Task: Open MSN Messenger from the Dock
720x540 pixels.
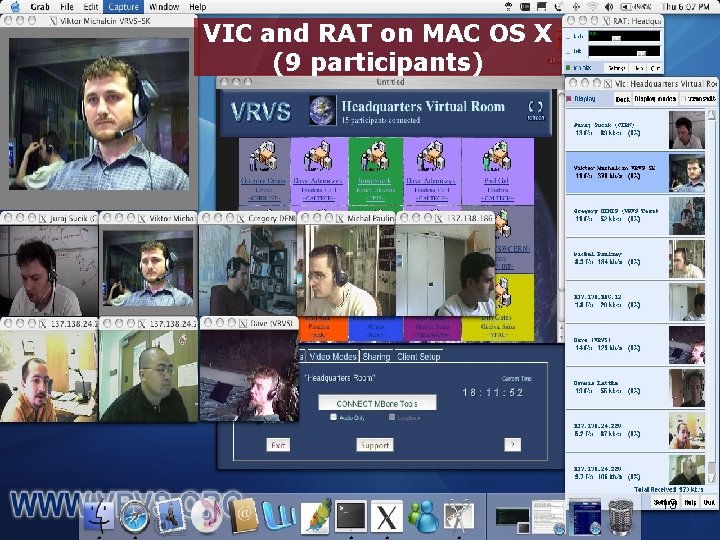Action: click(x=423, y=517)
